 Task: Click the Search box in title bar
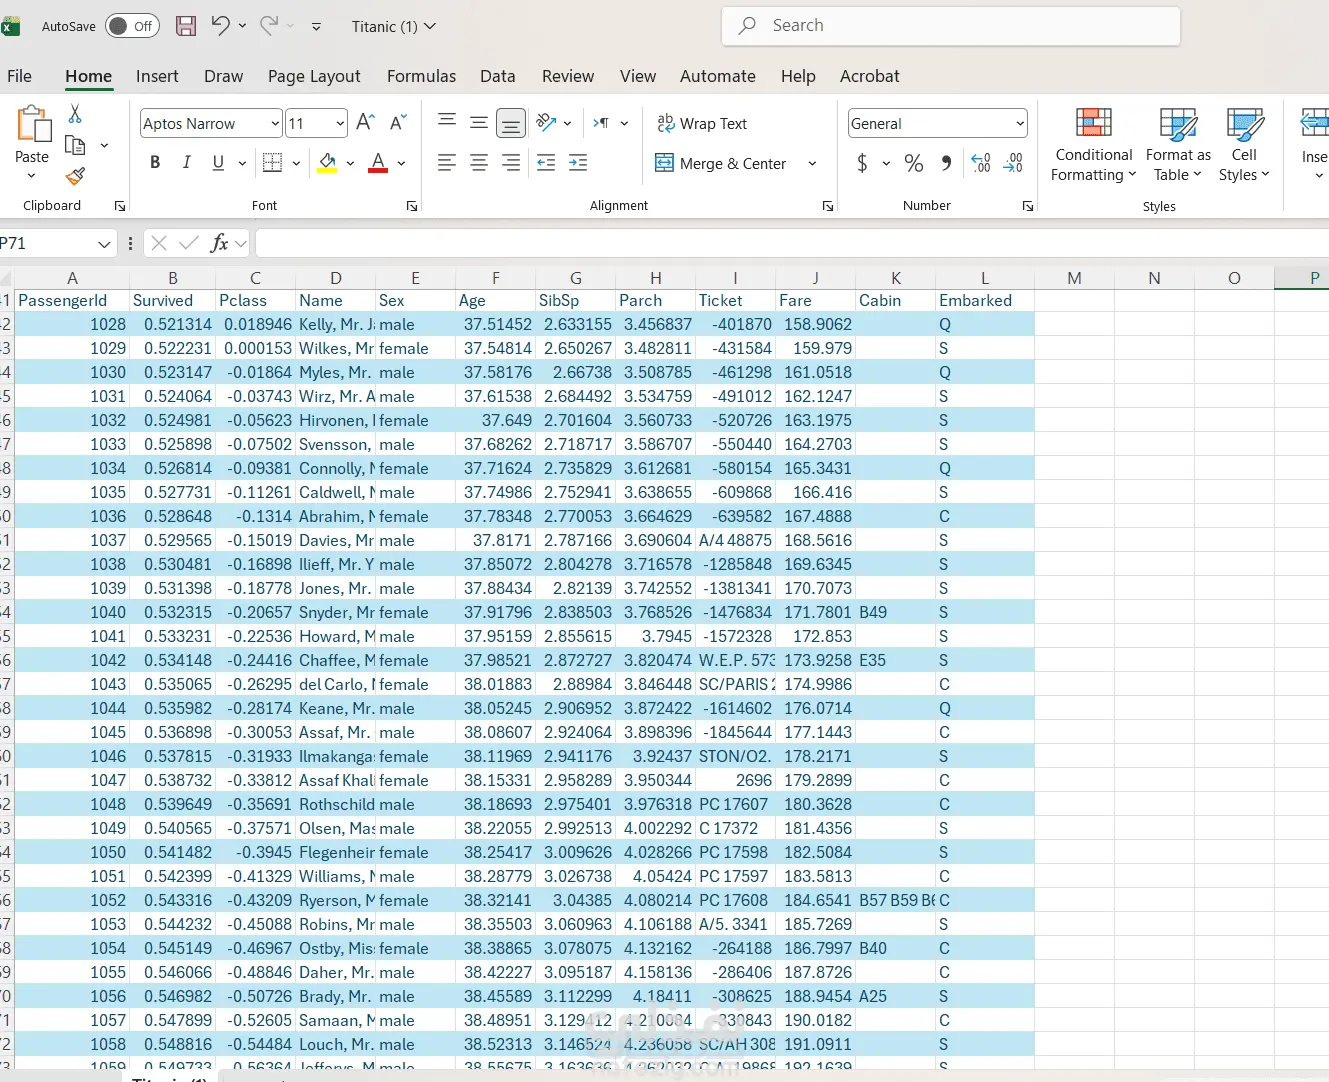[x=950, y=26]
